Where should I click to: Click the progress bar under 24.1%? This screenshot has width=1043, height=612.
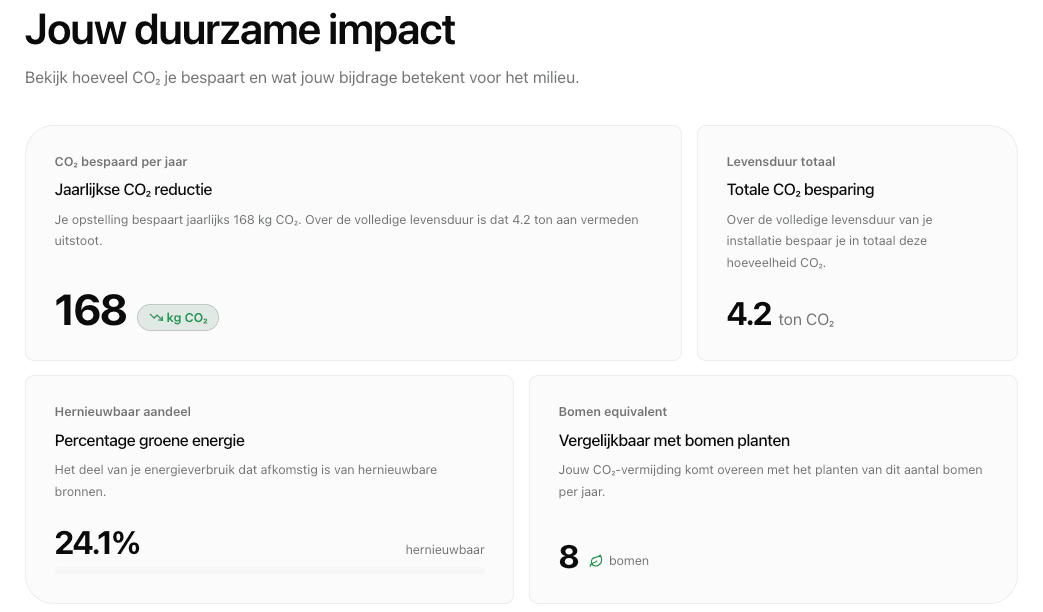270,570
